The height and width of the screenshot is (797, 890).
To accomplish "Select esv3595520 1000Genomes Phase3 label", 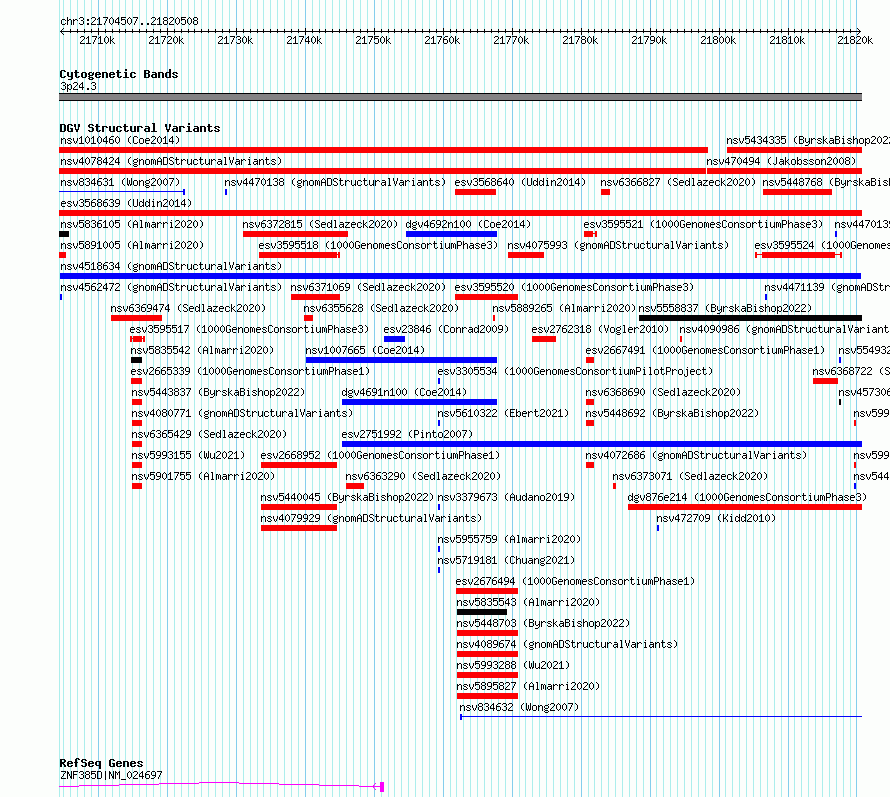I will click(x=574, y=287).
